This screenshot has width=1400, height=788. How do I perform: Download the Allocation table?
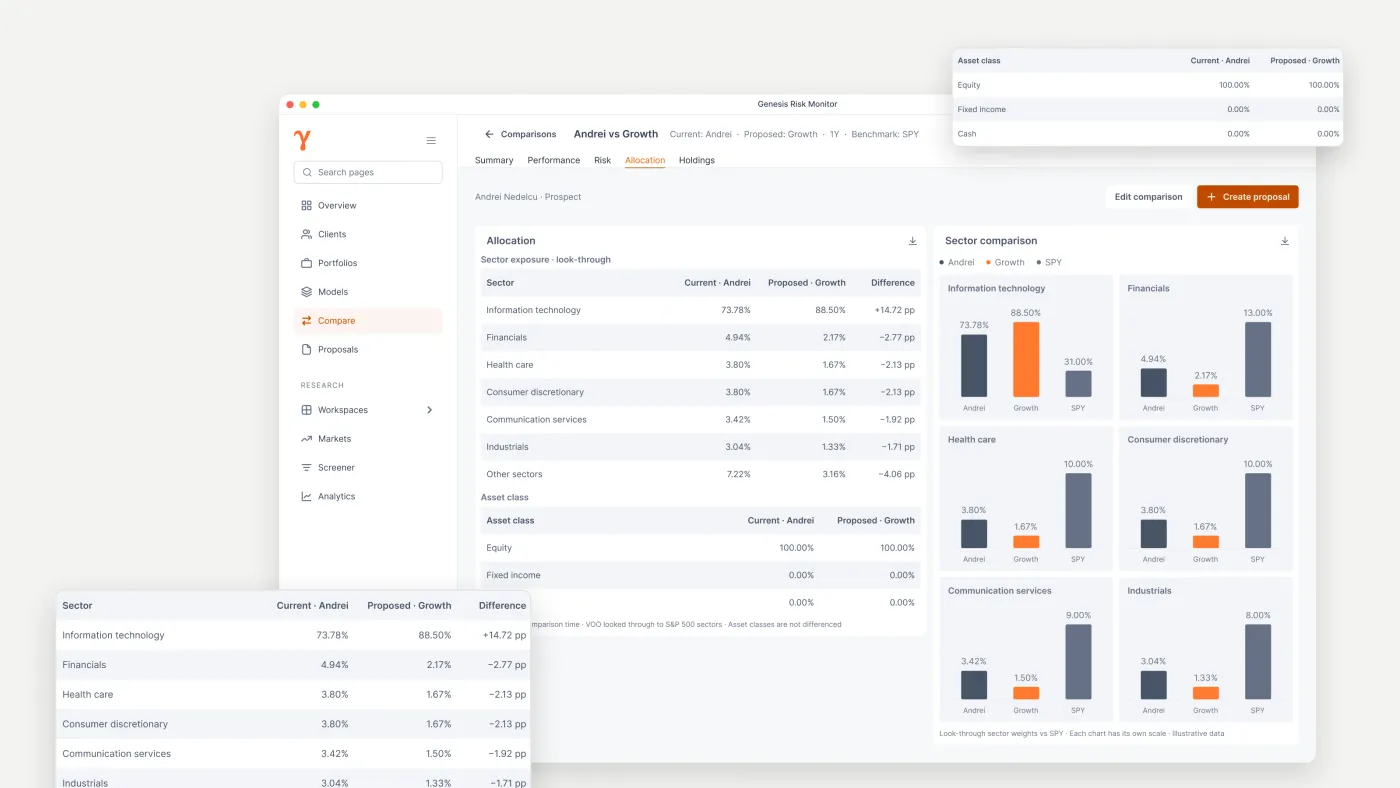point(912,241)
